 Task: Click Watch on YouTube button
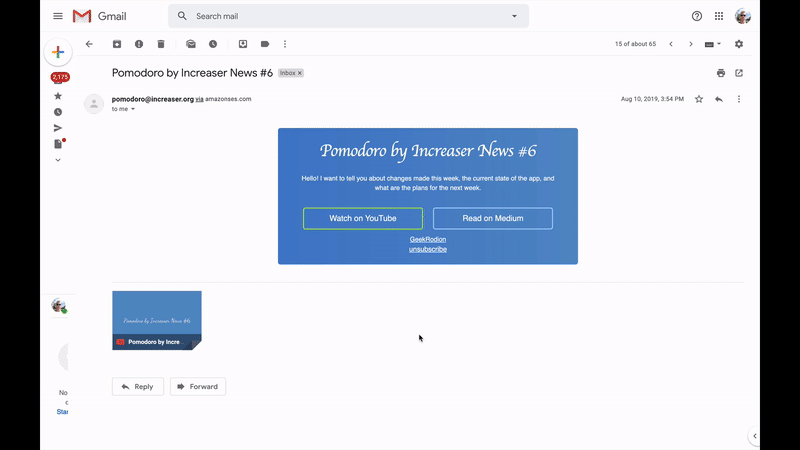pyautogui.click(x=363, y=218)
